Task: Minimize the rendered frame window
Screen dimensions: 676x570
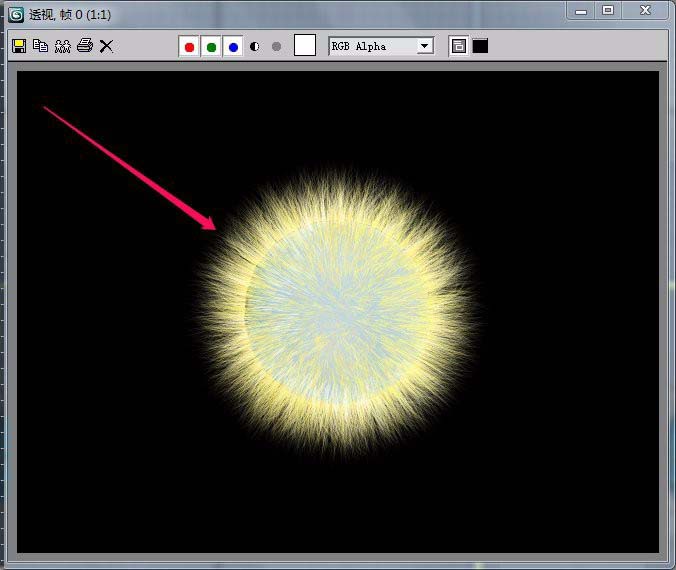Action: (x=581, y=11)
